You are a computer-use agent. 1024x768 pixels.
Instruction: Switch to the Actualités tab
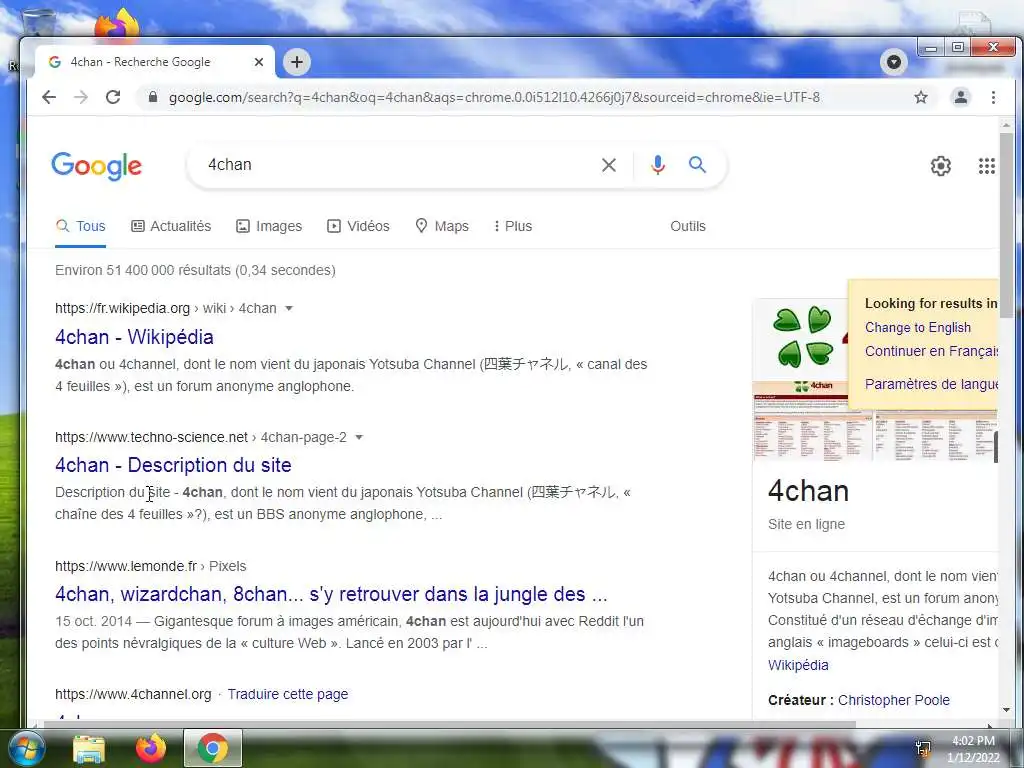(x=171, y=226)
